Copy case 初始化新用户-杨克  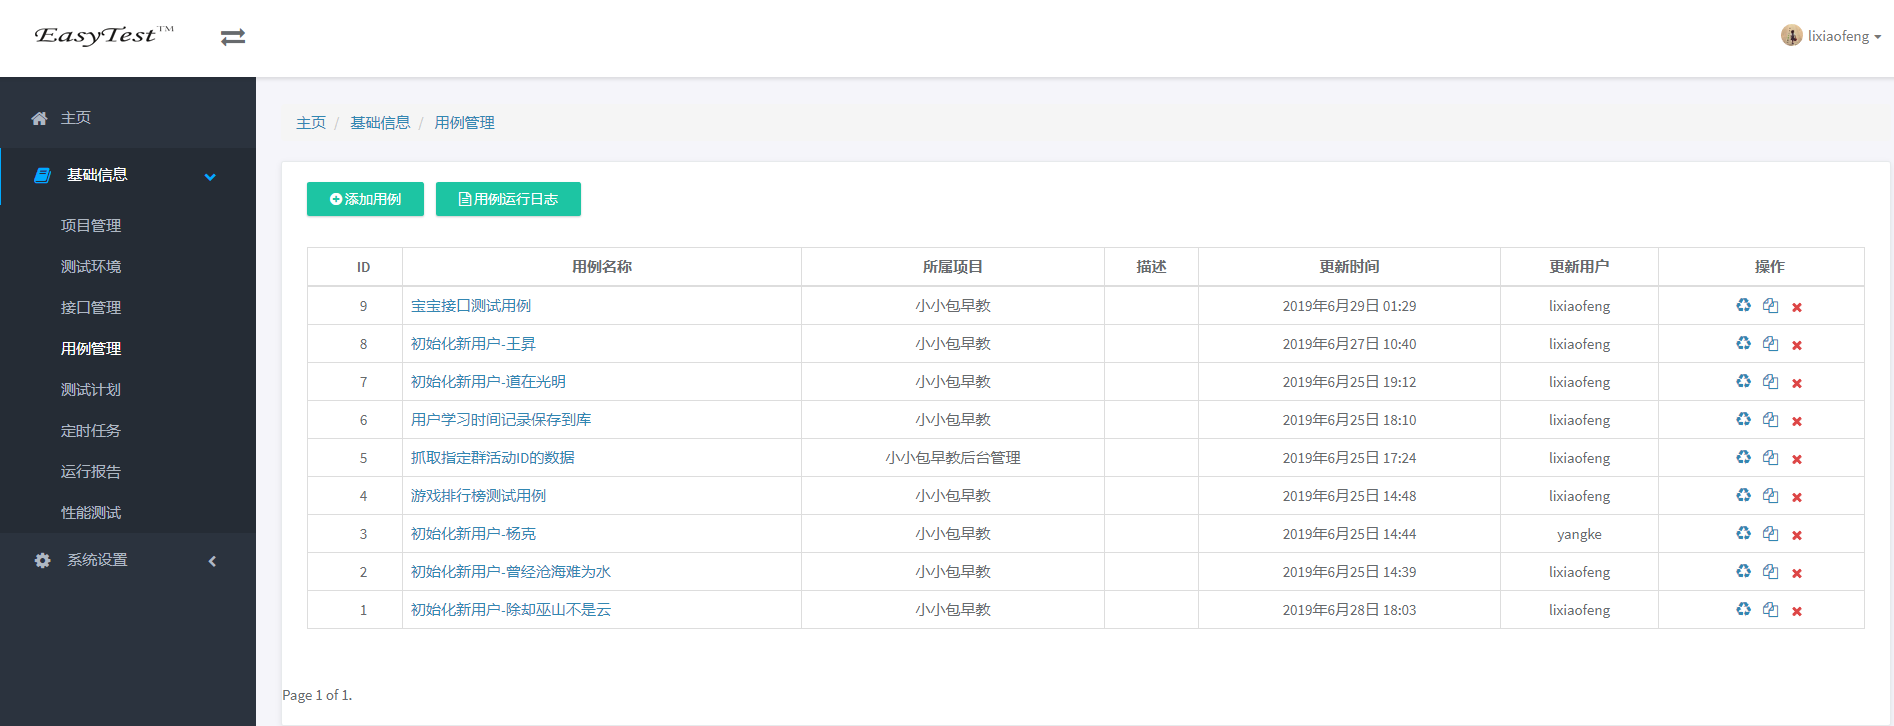tap(1770, 533)
